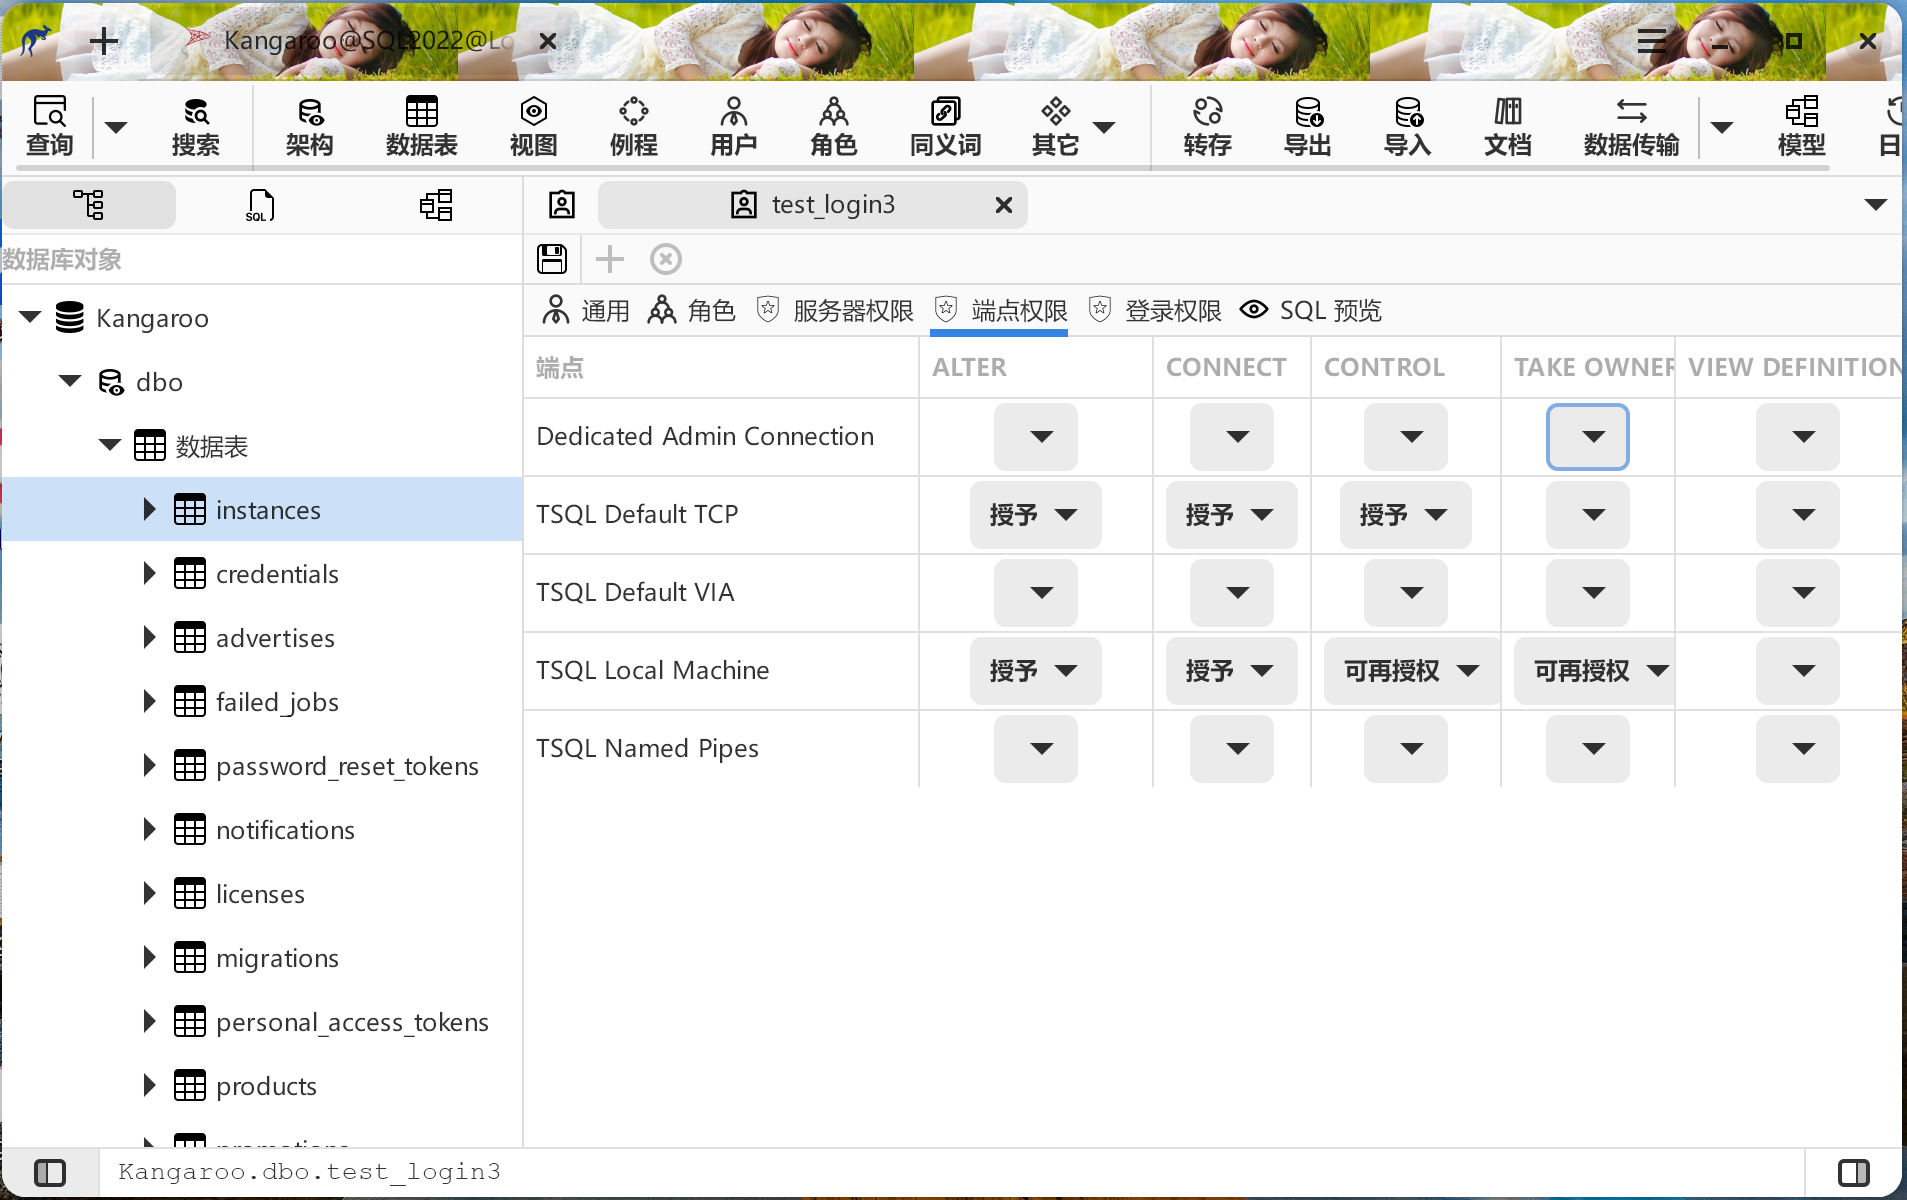This screenshot has width=1907, height=1200.
Task: Open the tab list dropdown arrow
Action: pyautogui.click(x=1876, y=204)
